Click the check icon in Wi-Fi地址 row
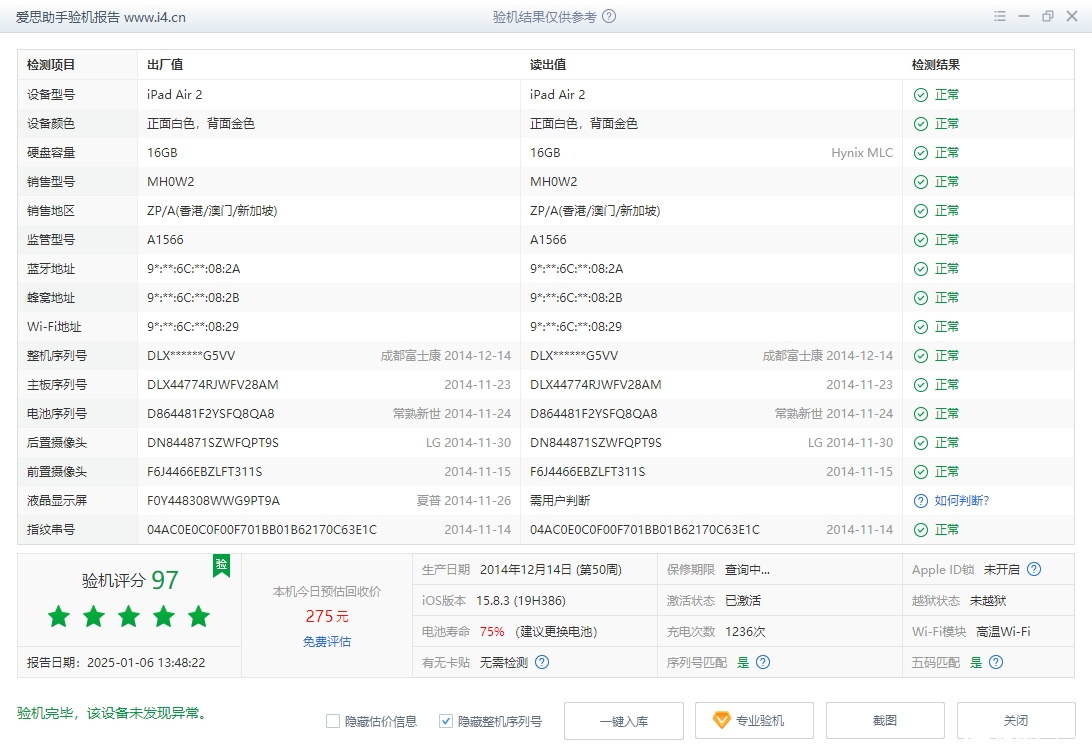Screen dimensions: 1092x756 click(921, 326)
